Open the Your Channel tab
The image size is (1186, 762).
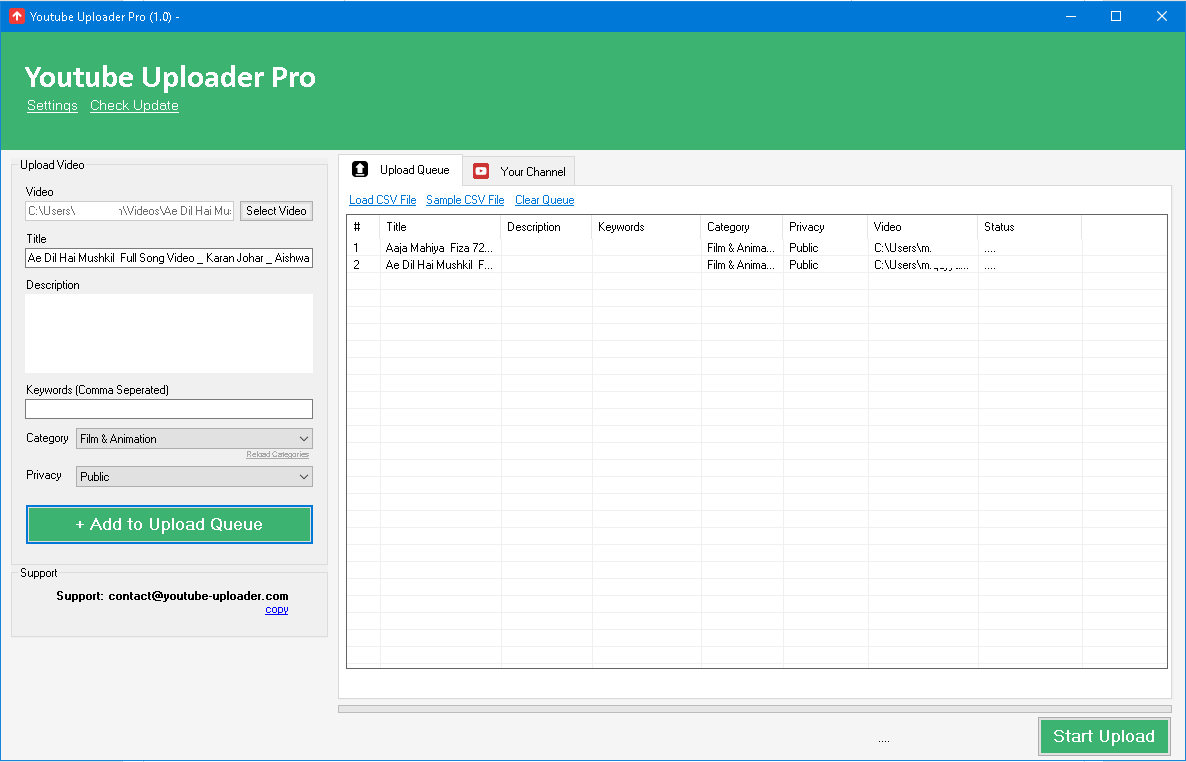pyautogui.click(x=519, y=171)
